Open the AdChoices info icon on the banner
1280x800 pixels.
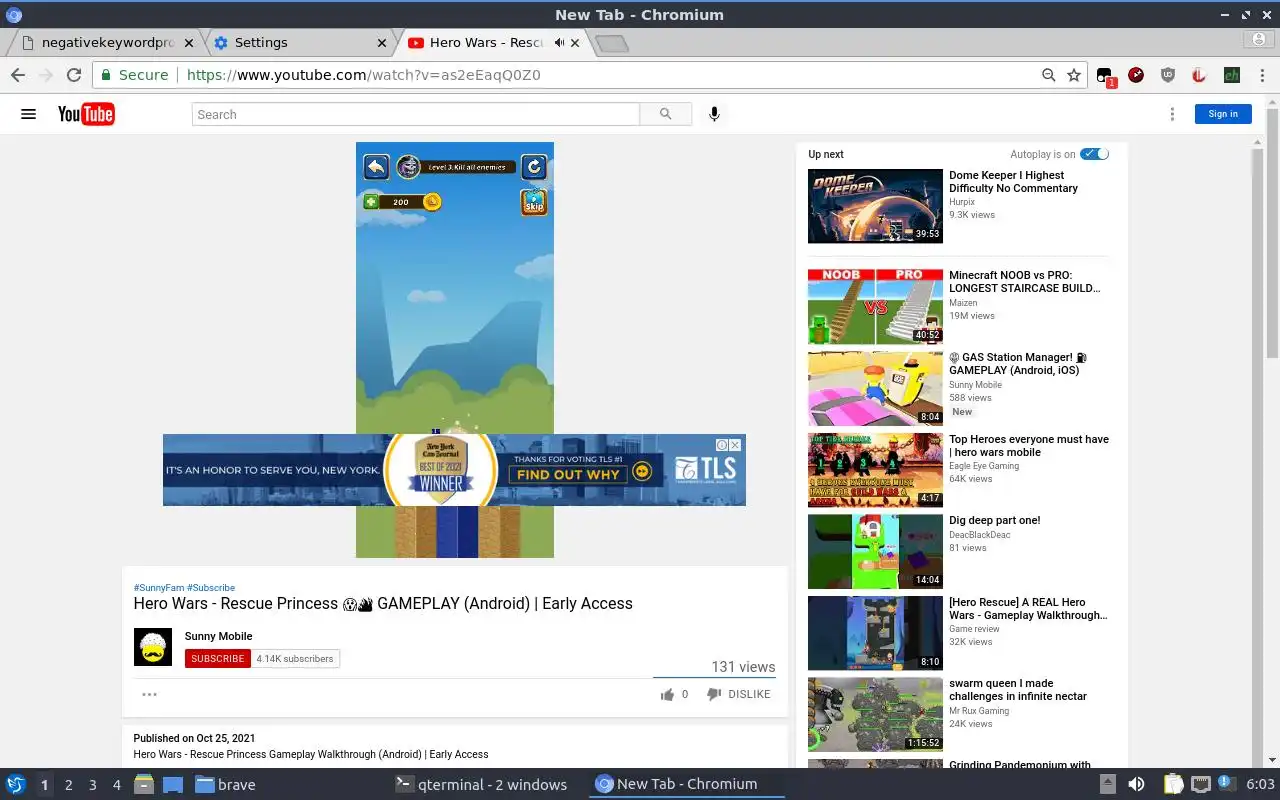click(x=721, y=445)
